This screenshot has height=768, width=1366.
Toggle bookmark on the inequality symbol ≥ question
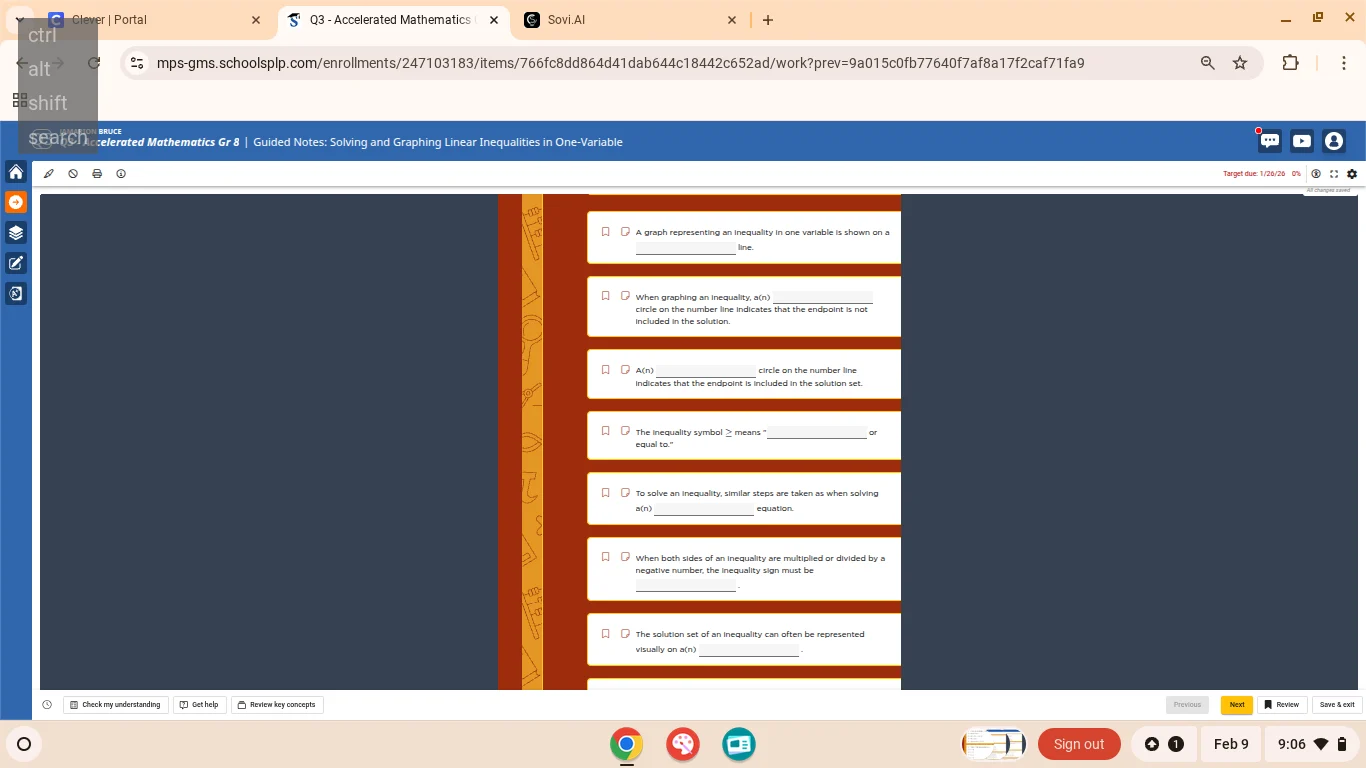click(605, 431)
